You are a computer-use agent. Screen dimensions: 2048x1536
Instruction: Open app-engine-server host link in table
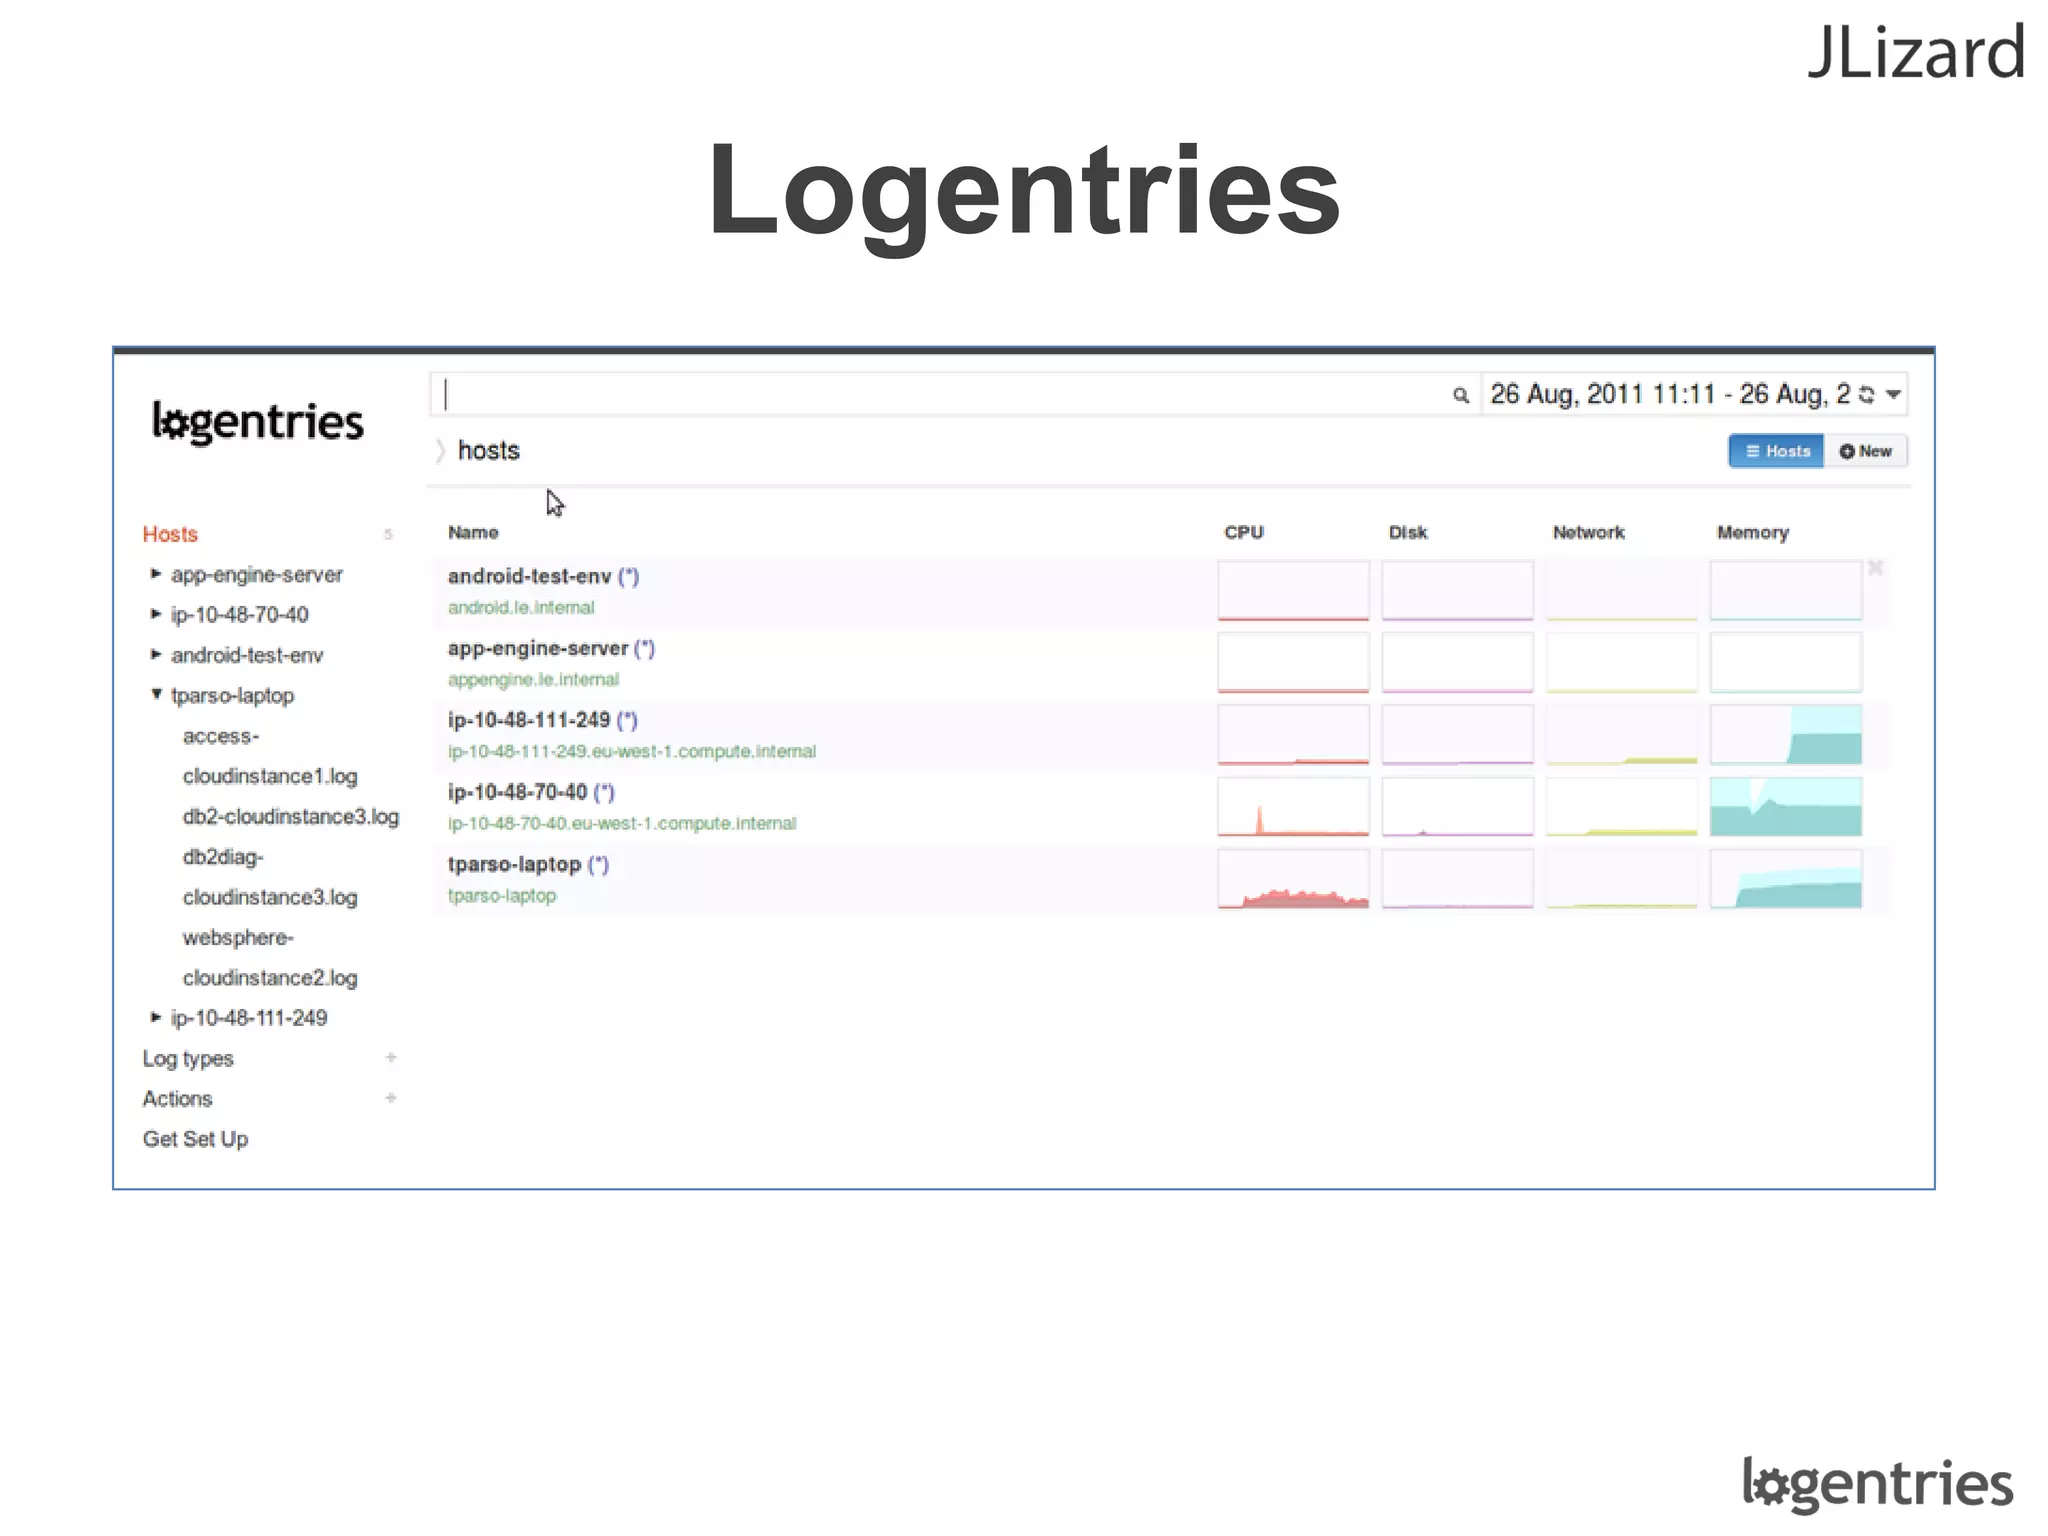538,648
